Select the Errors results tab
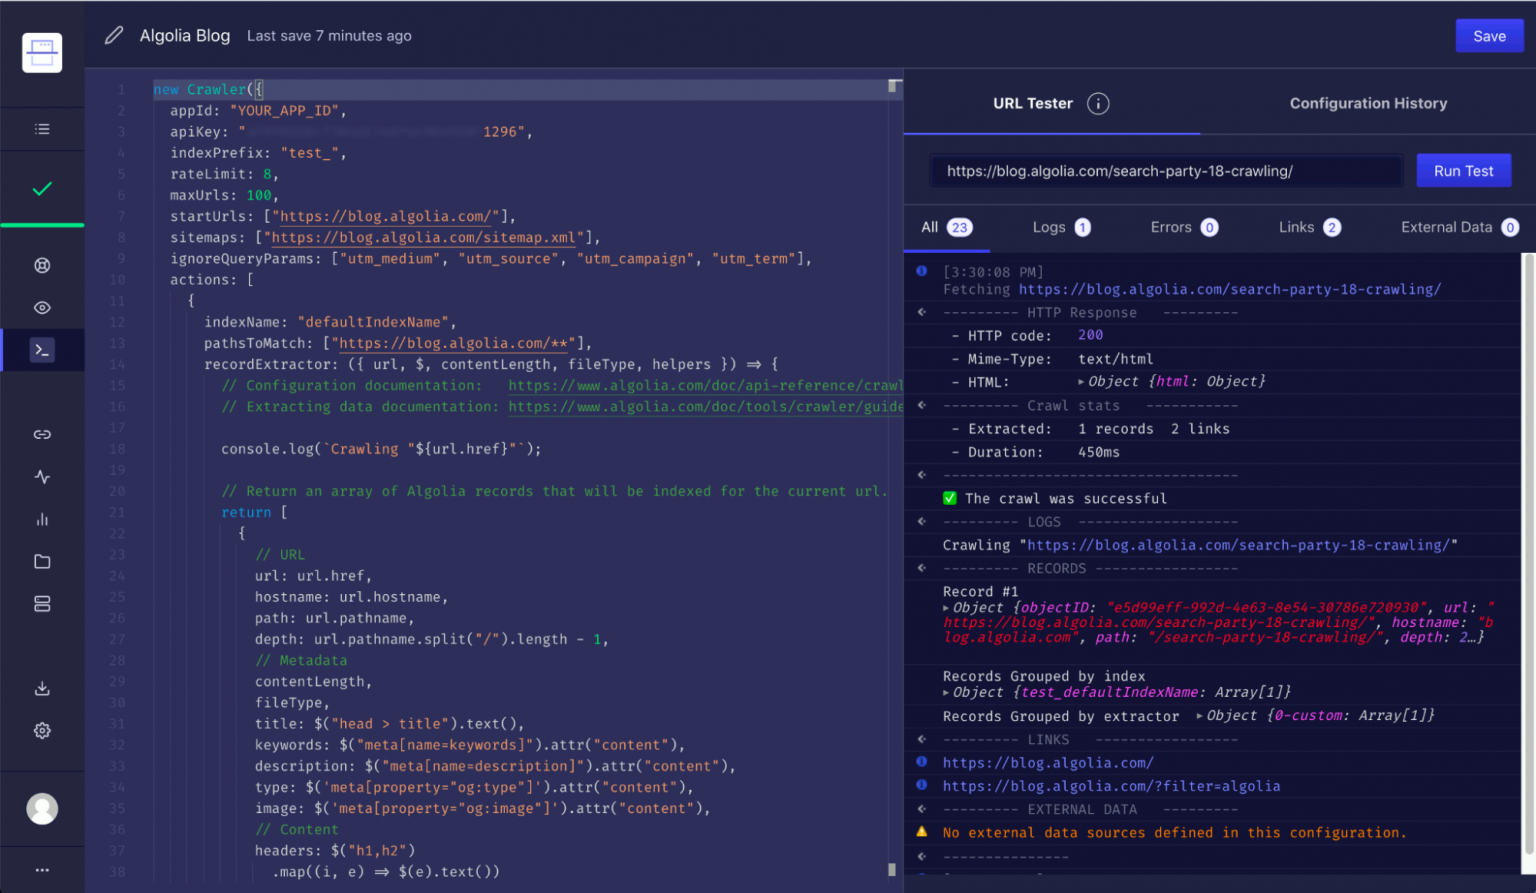1536x893 pixels. point(1184,227)
